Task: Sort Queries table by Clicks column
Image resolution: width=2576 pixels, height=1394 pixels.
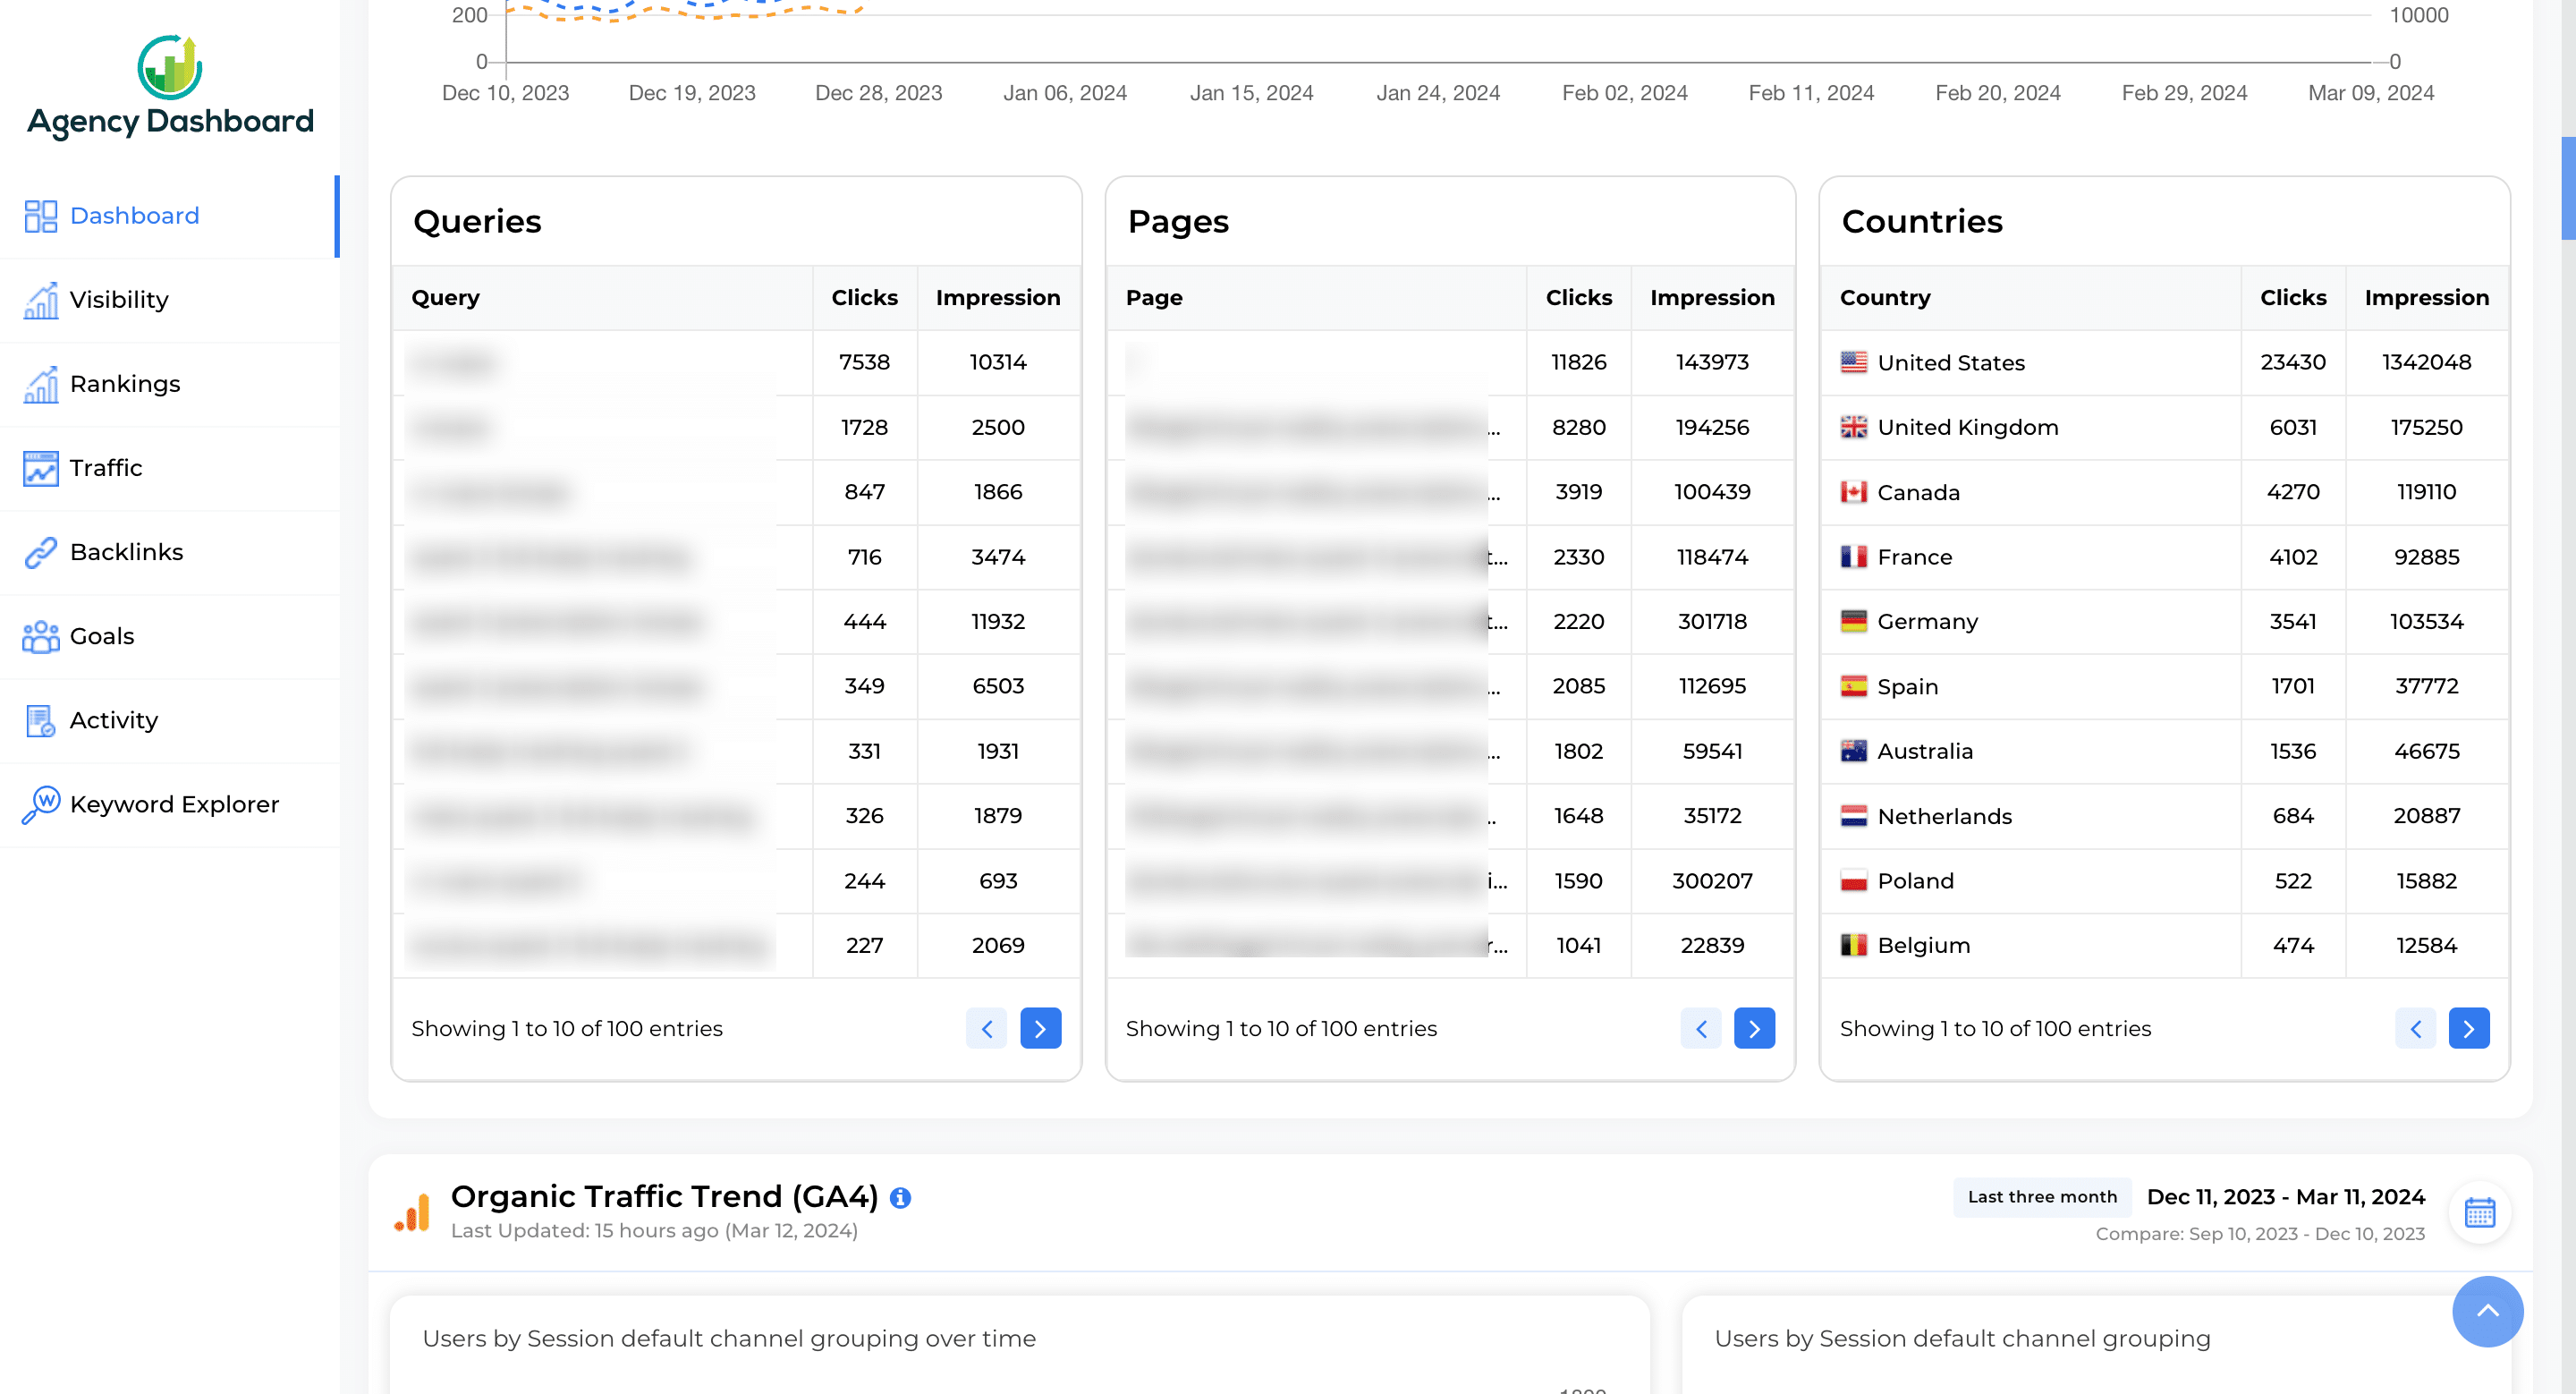Action: (864, 298)
